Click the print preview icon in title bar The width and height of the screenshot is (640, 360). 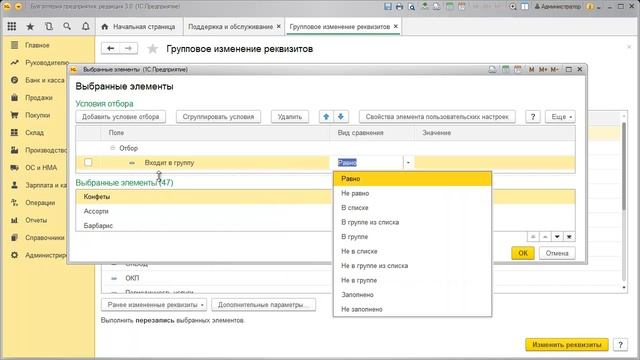(x=411, y=7)
